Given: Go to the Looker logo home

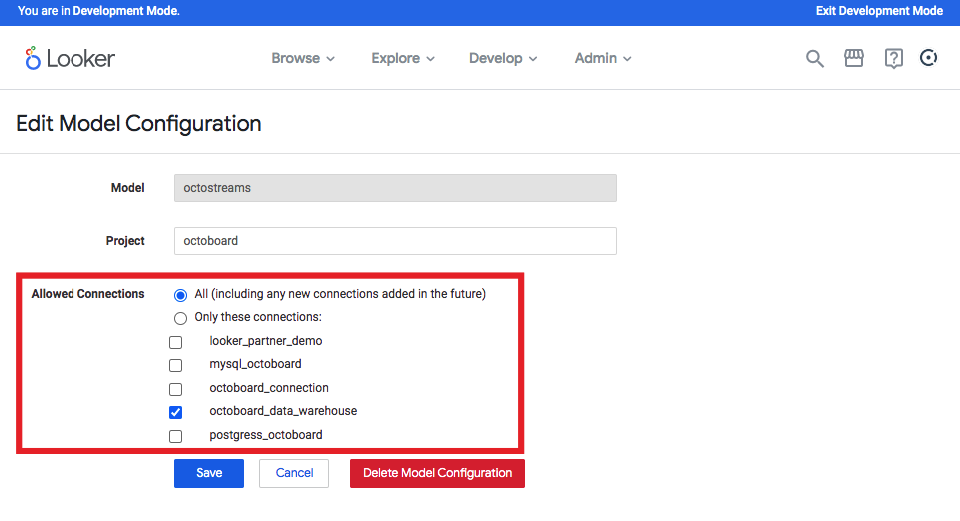Looking at the screenshot, I should point(70,59).
